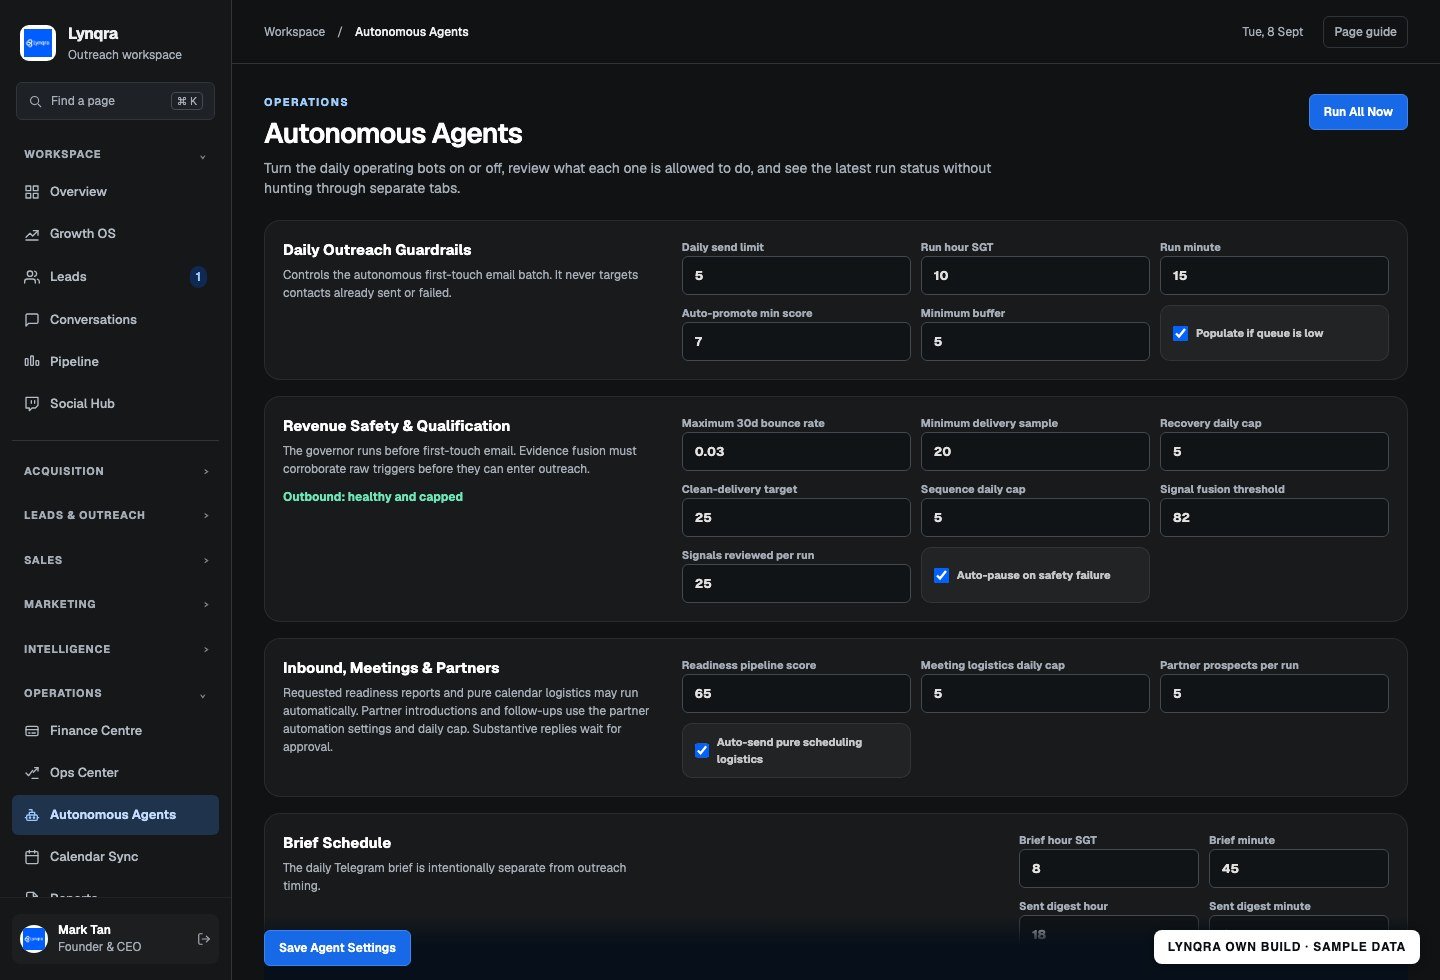The image size is (1440, 980).
Task: Click the Growth OS chart icon
Action: click(32, 234)
